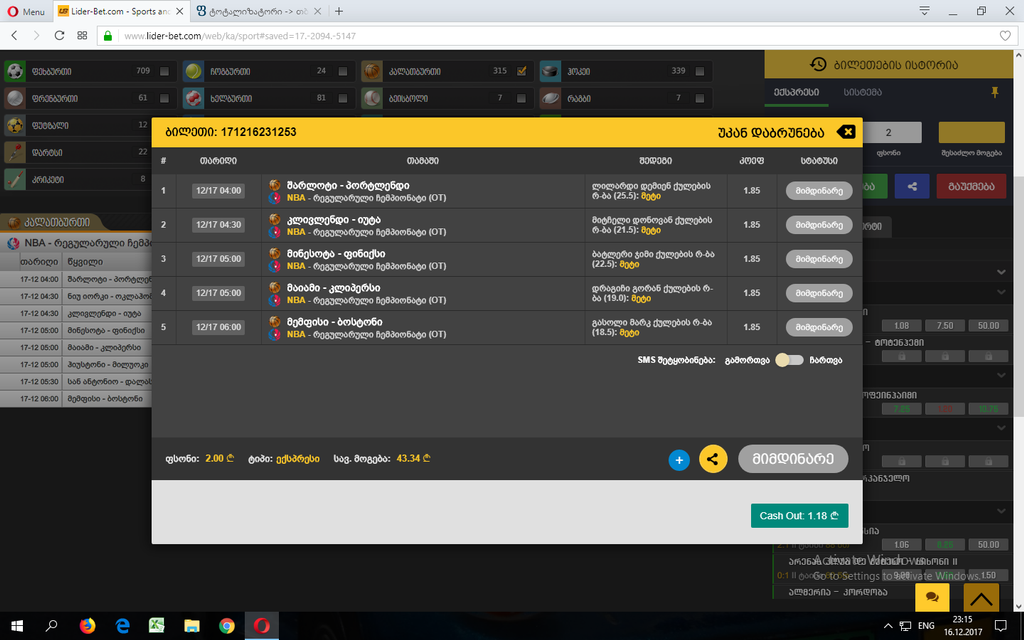
Task: Click the darts sport icon
Action: 15,152
